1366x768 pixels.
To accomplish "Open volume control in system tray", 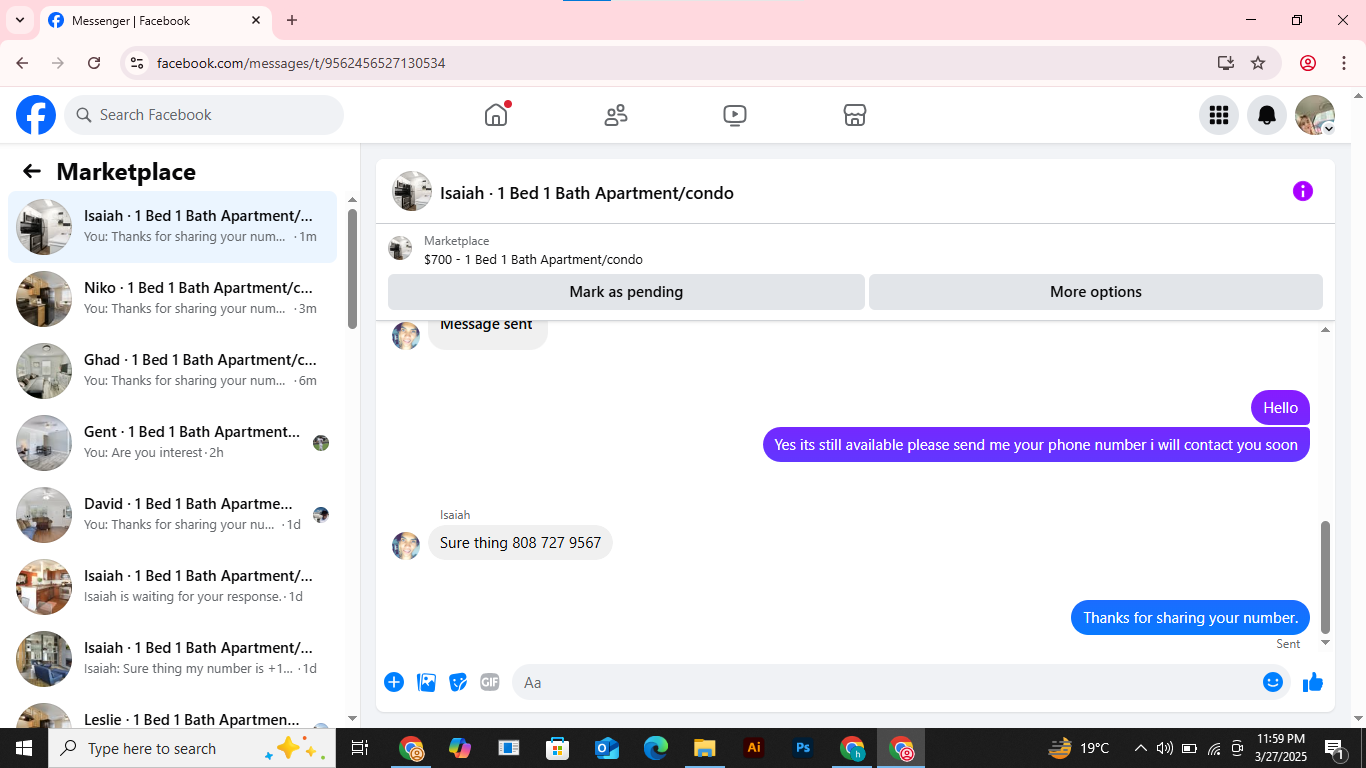I will (1164, 748).
